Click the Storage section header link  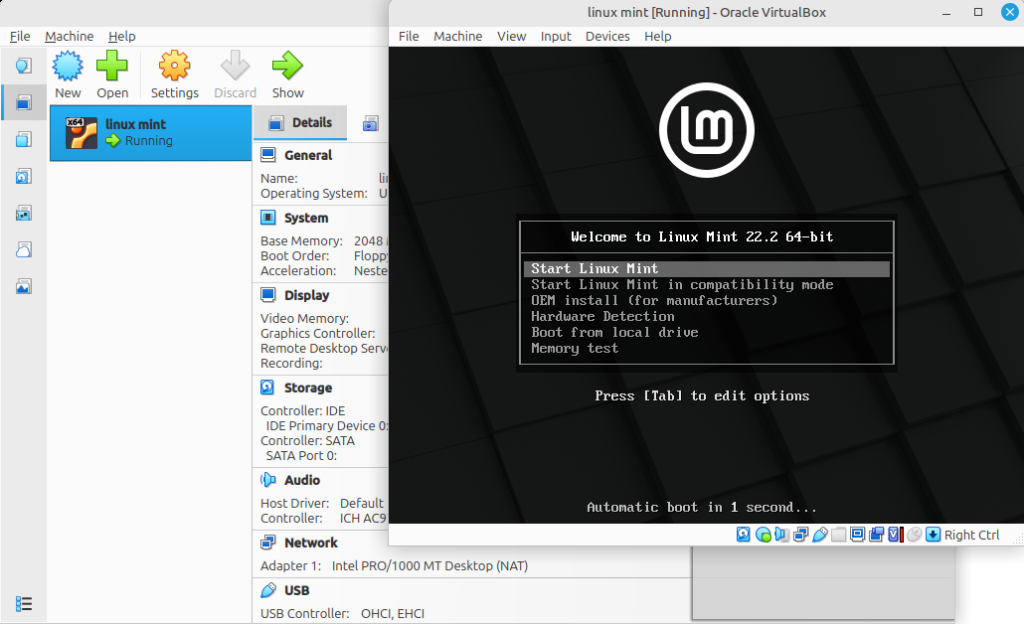307,388
